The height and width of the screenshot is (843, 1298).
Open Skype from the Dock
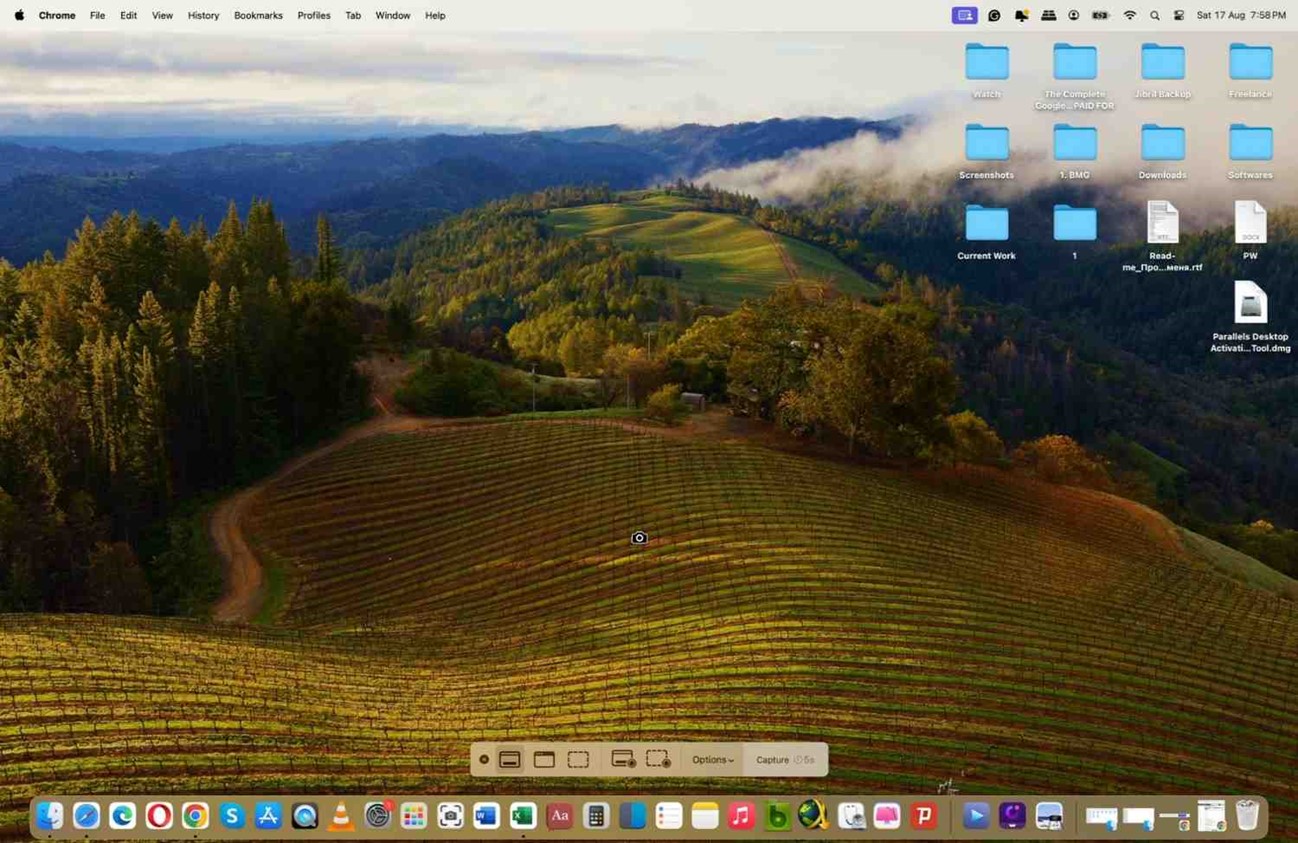pyautogui.click(x=232, y=816)
